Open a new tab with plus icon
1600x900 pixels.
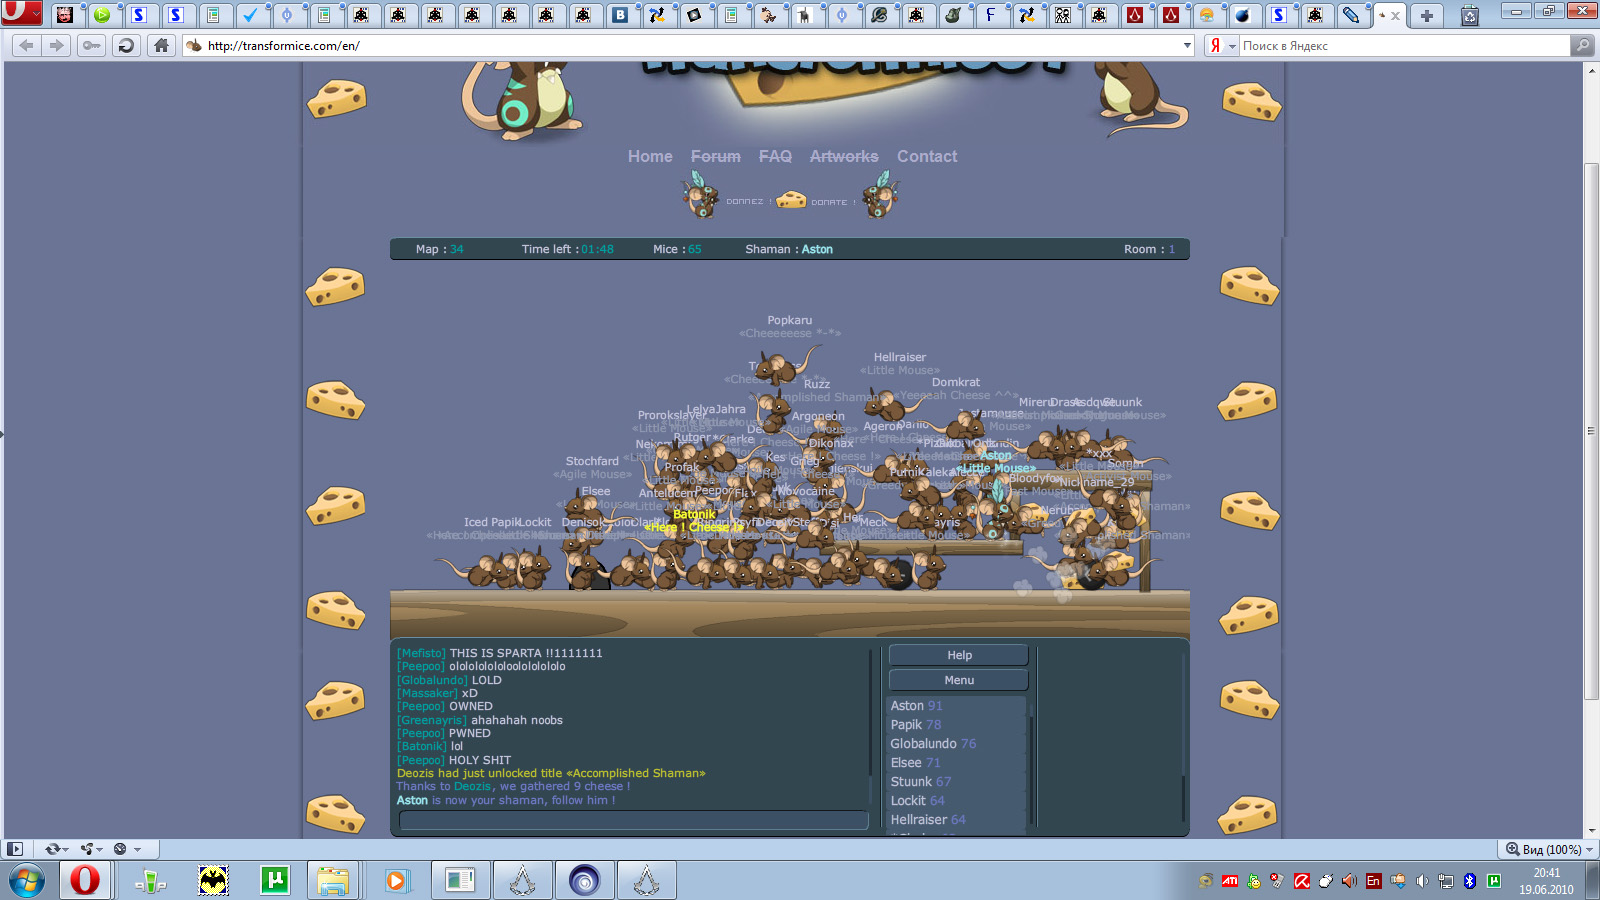pos(1426,15)
